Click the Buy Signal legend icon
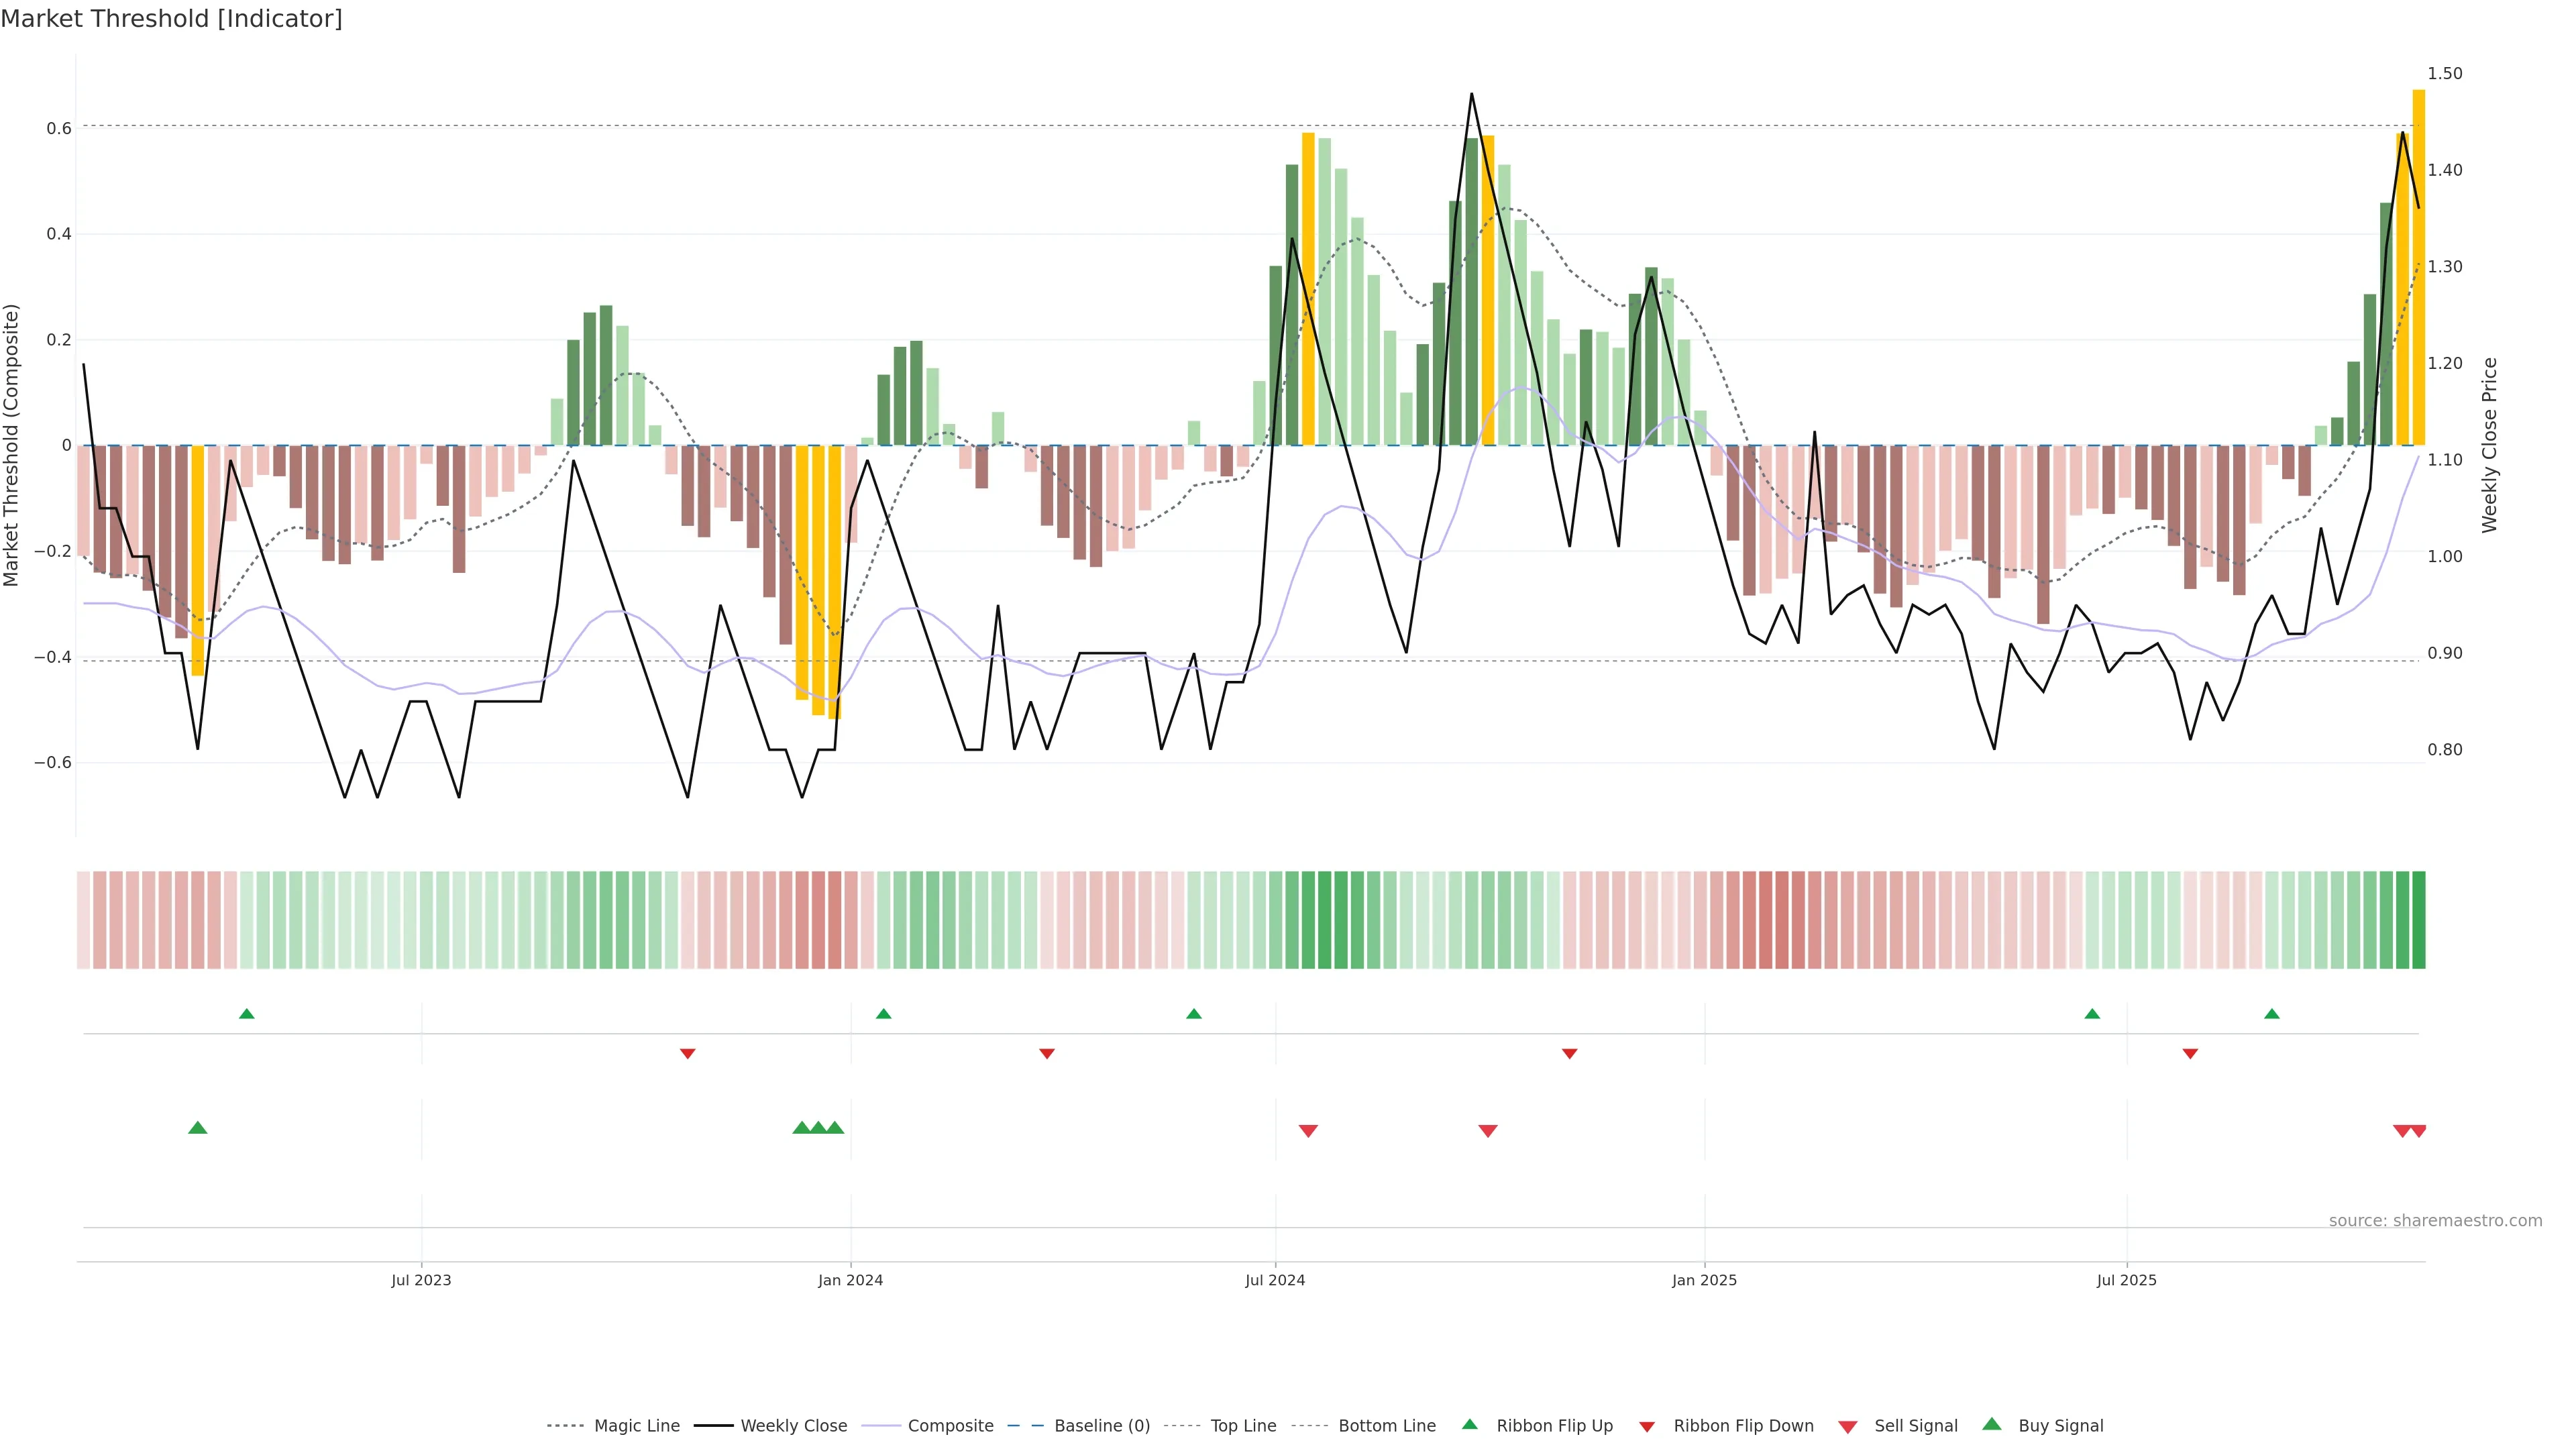 (x=1992, y=1424)
